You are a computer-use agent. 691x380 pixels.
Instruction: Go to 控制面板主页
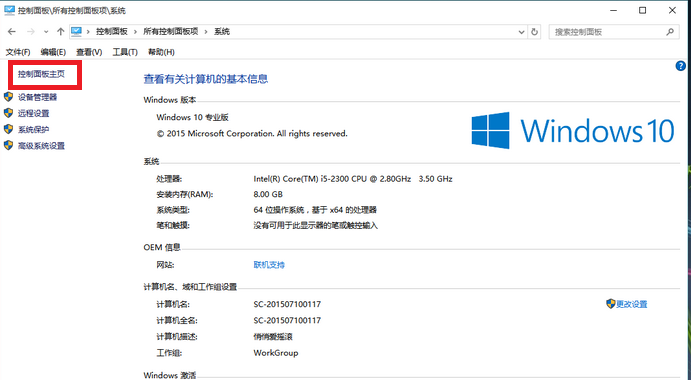point(41,75)
